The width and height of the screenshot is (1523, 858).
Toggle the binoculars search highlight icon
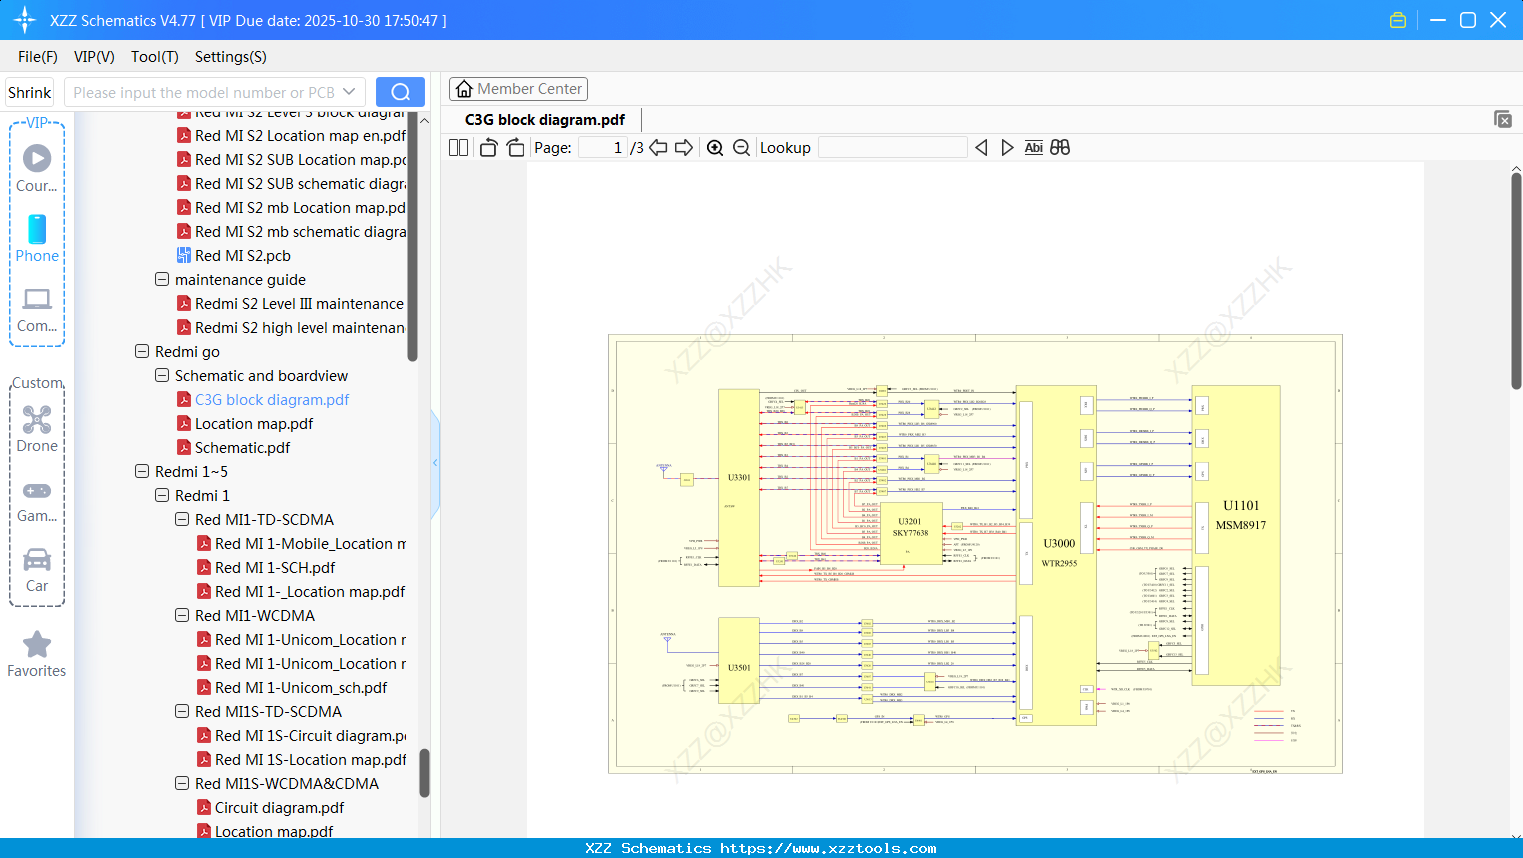click(1060, 147)
